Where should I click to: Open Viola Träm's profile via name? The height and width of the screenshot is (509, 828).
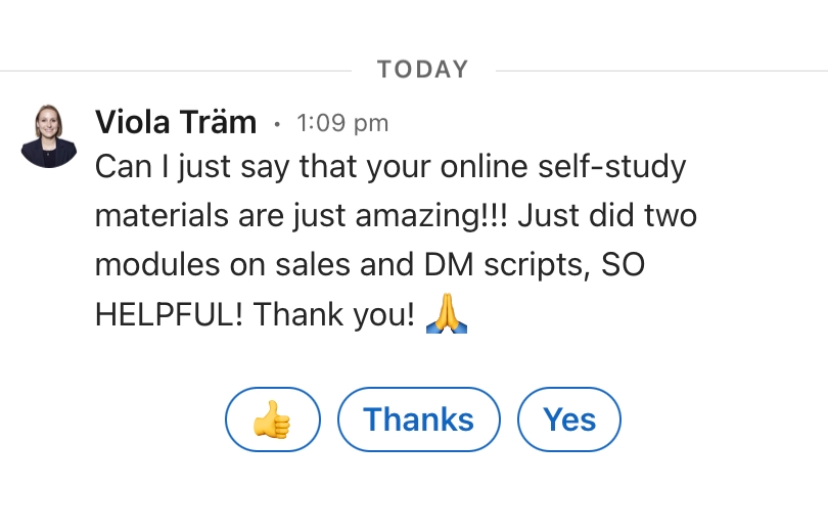[x=176, y=123]
